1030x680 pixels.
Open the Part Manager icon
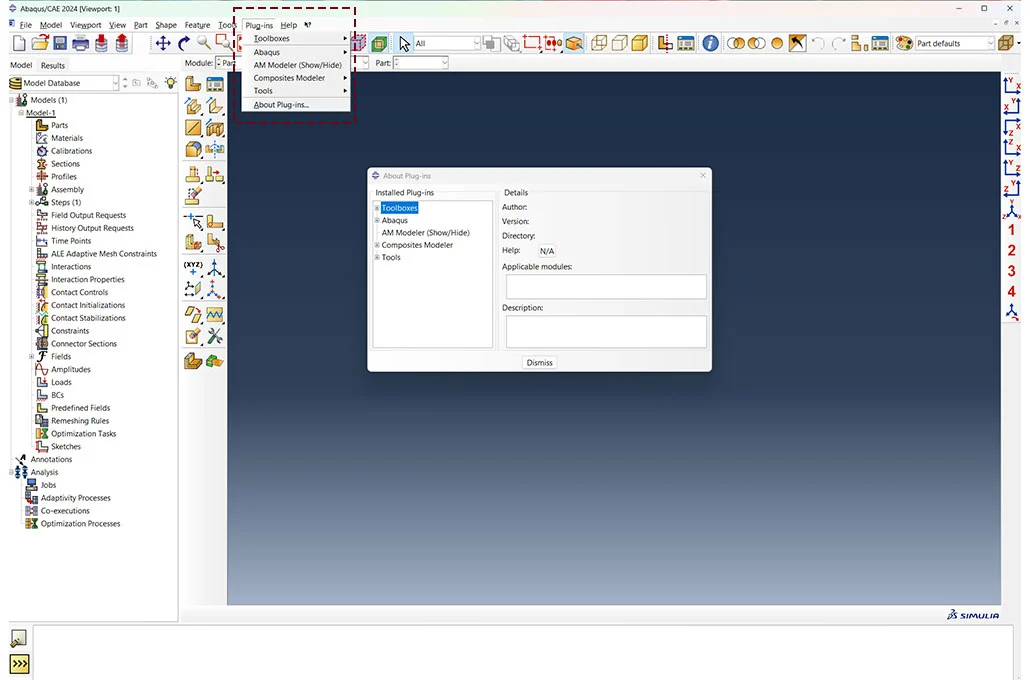click(x=215, y=83)
